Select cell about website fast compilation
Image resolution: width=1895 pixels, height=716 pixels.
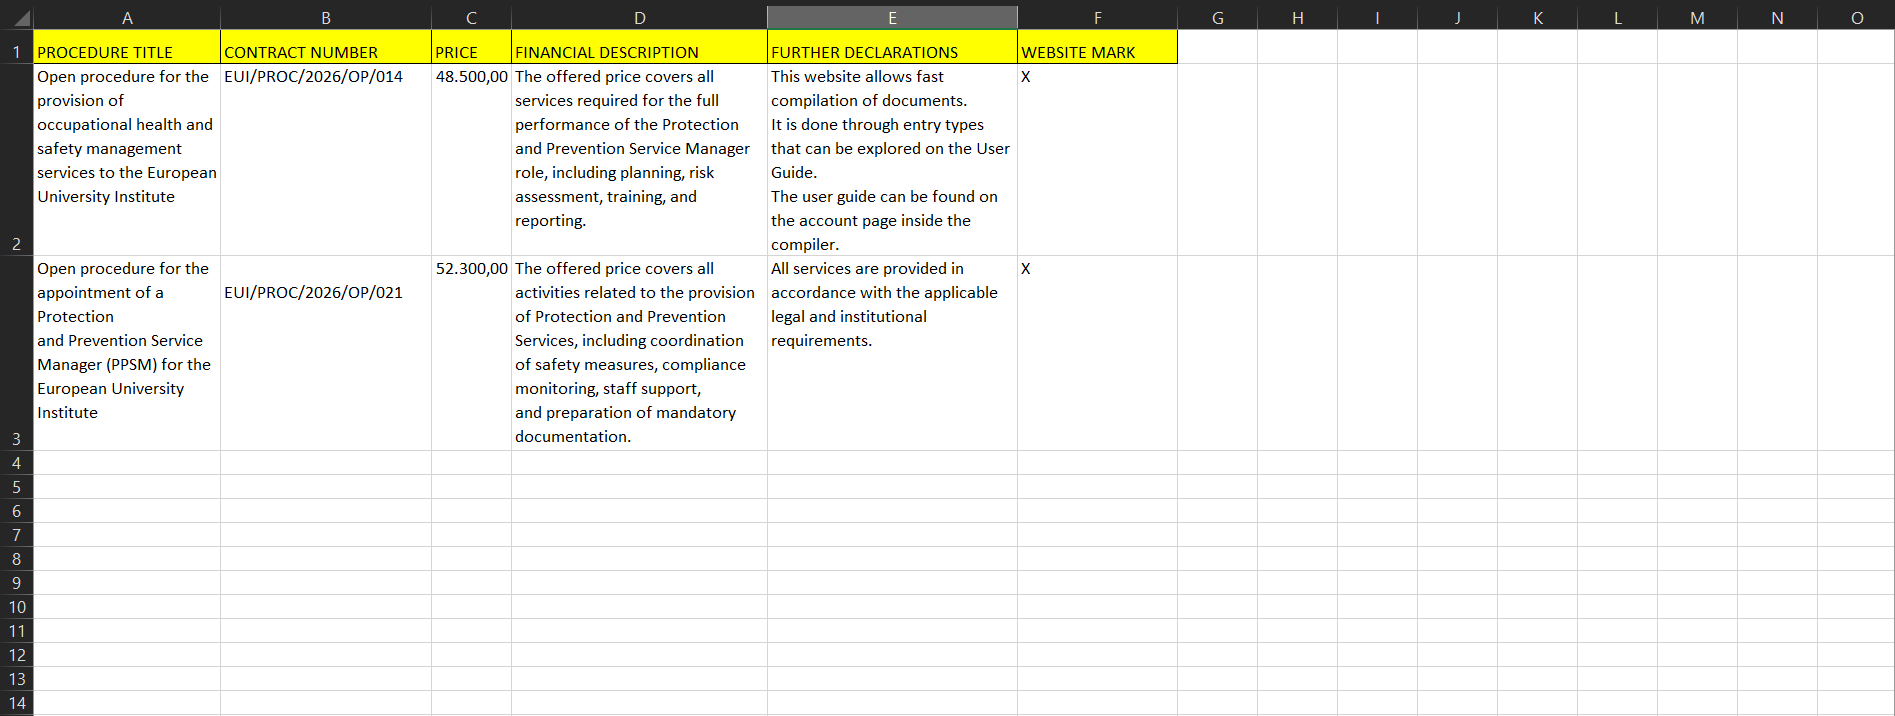coord(892,160)
